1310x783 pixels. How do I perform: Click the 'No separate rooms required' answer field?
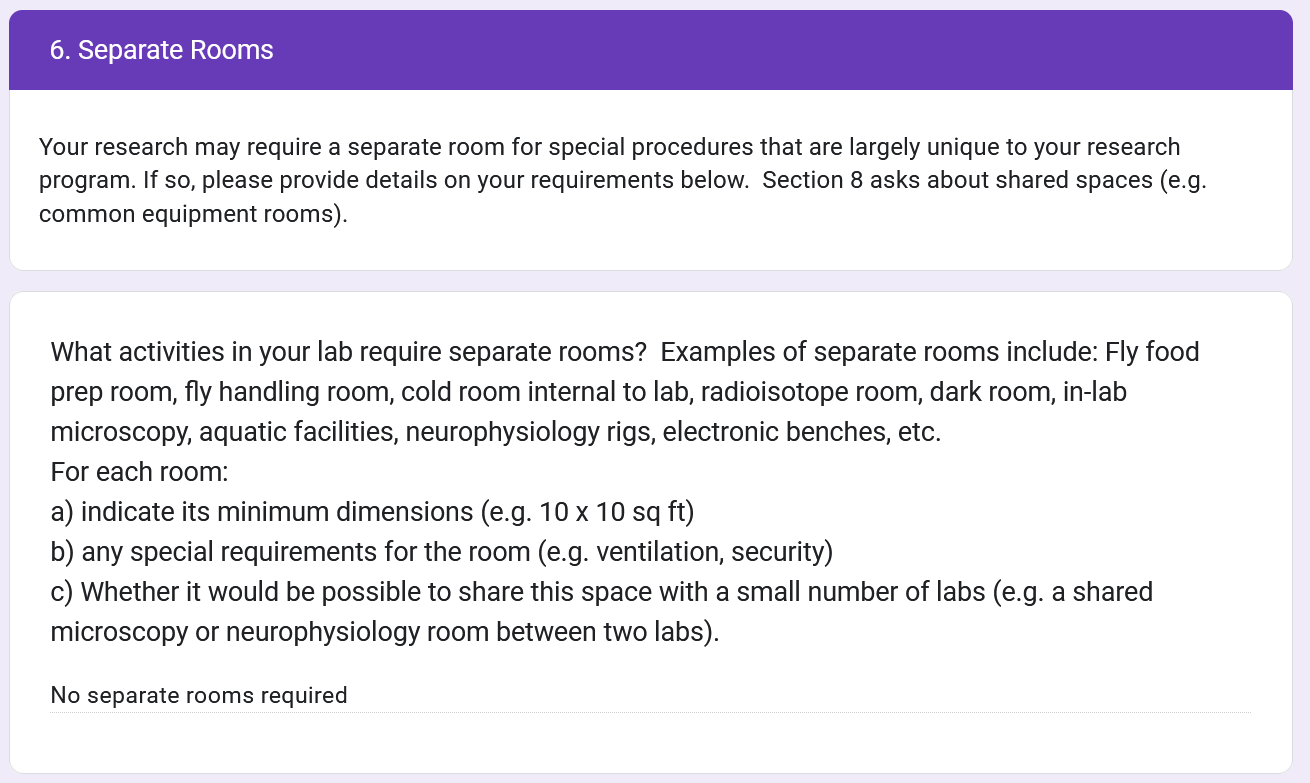tap(650, 695)
